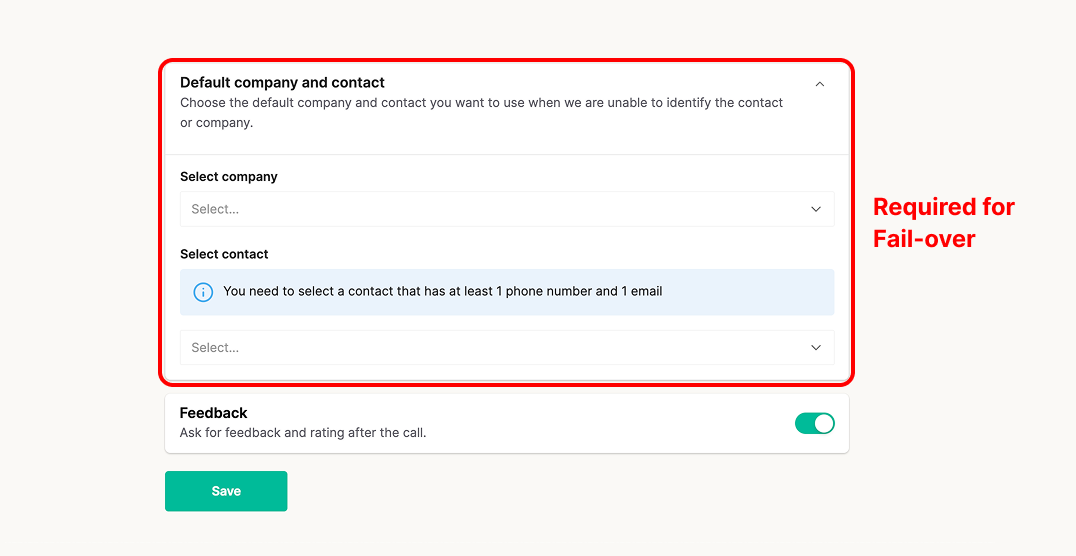Click the 'Default company and contact' heading
Viewport: 1076px width, 556px height.
pyautogui.click(x=282, y=82)
